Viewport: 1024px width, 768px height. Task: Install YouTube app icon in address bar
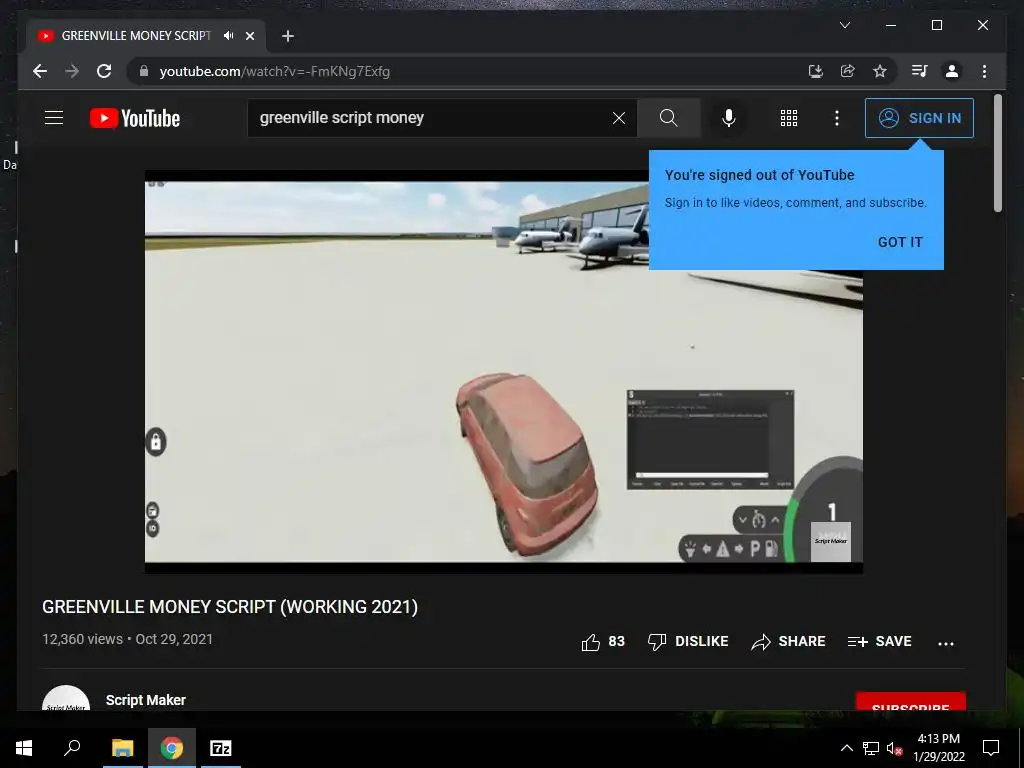tap(815, 71)
